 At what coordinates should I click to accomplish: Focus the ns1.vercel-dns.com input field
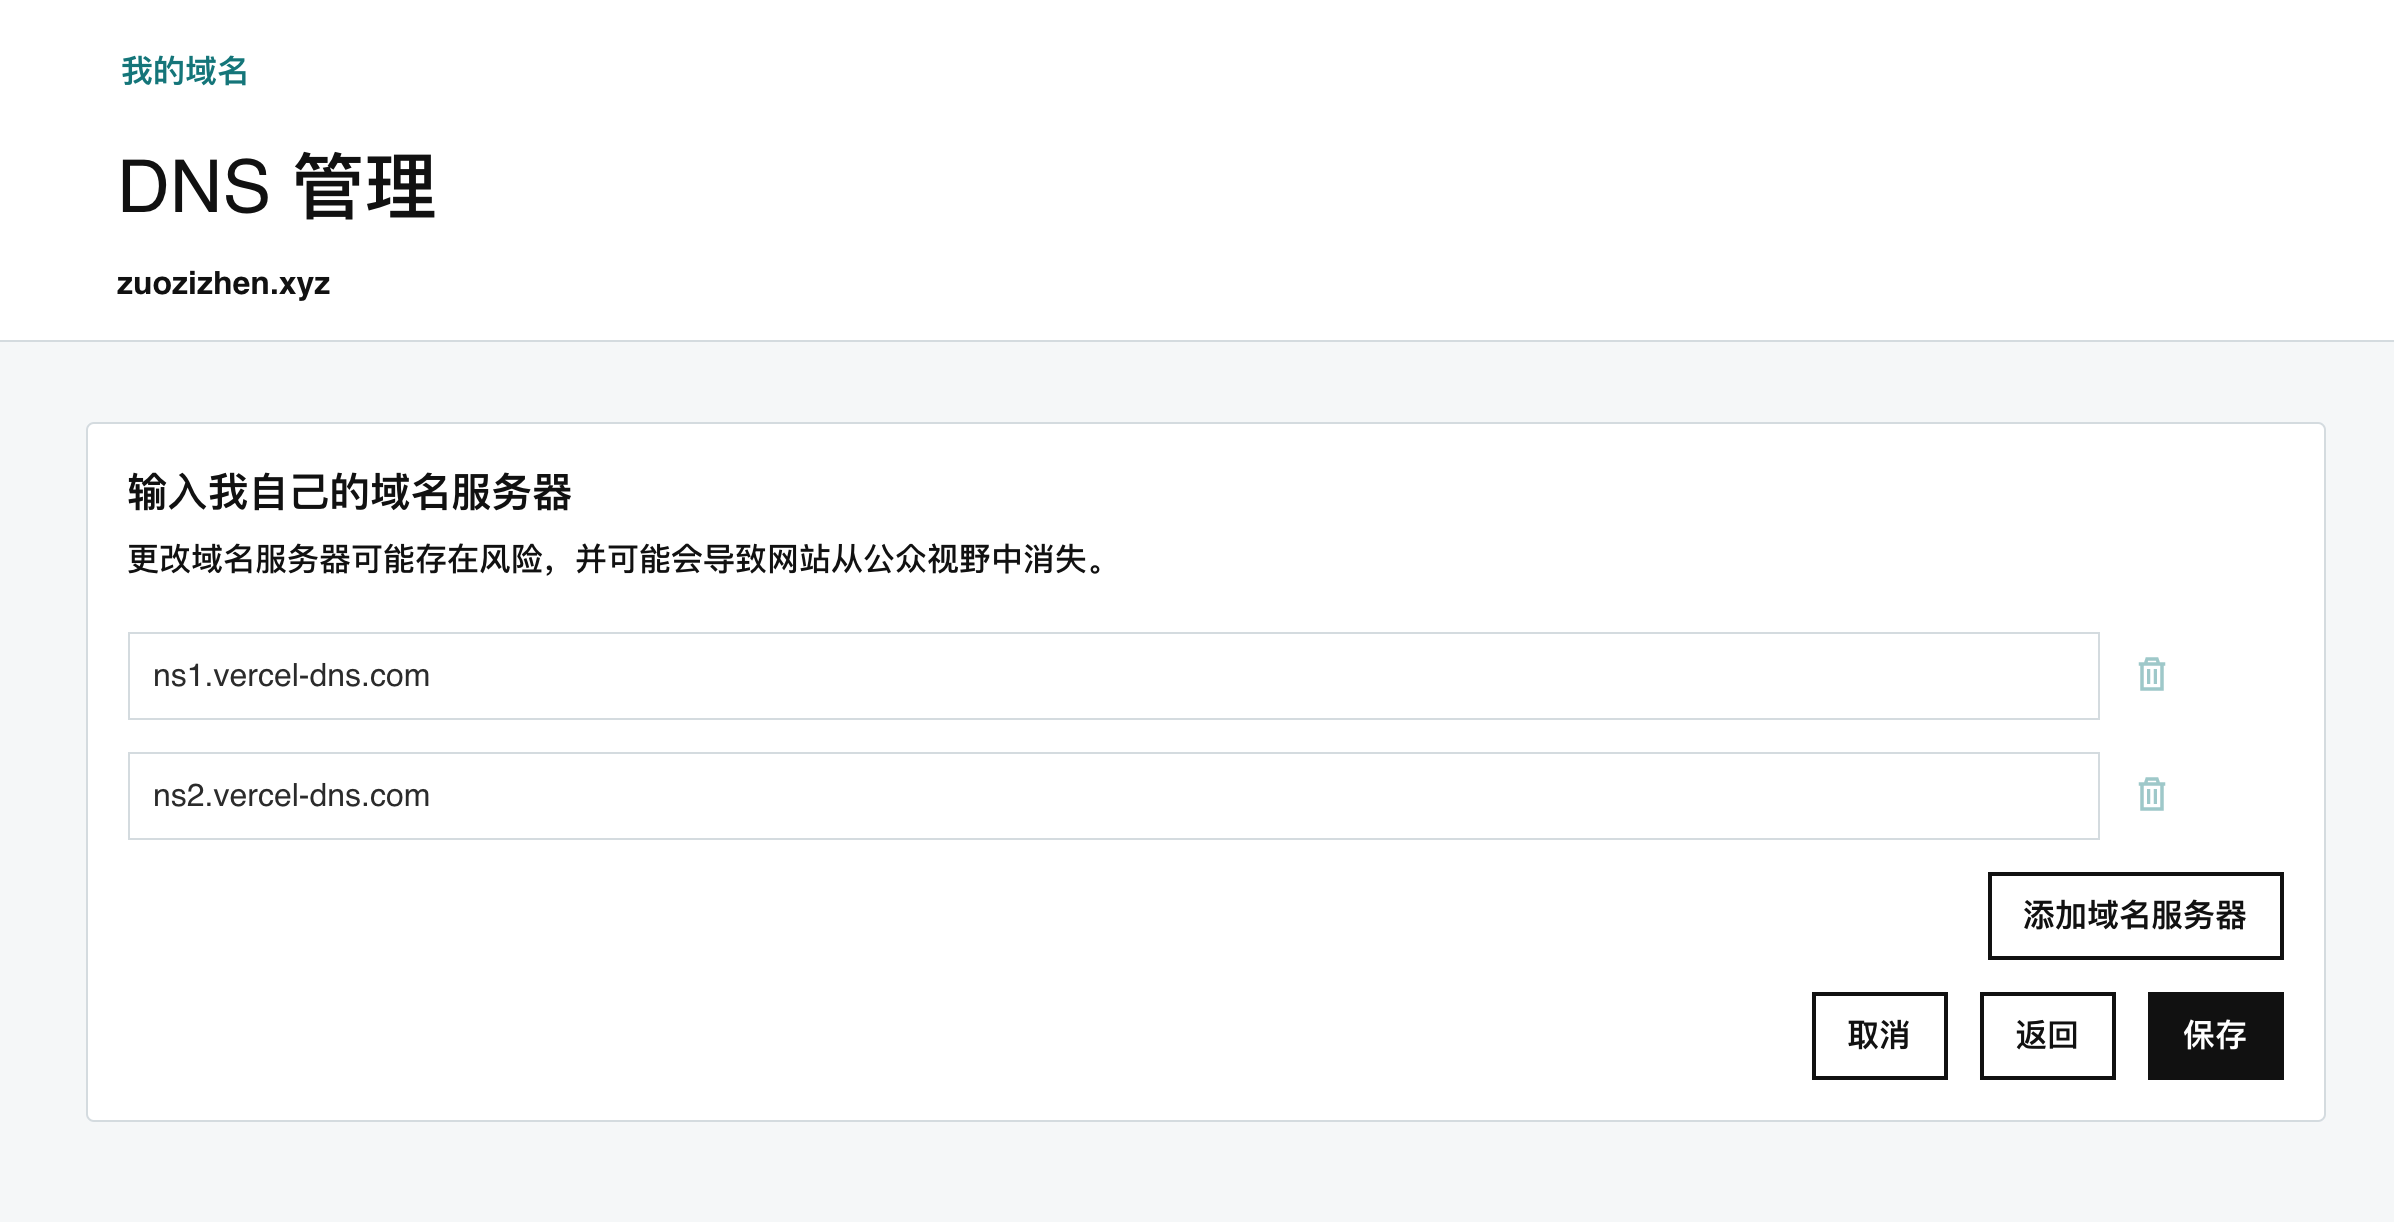click(x=1113, y=675)
